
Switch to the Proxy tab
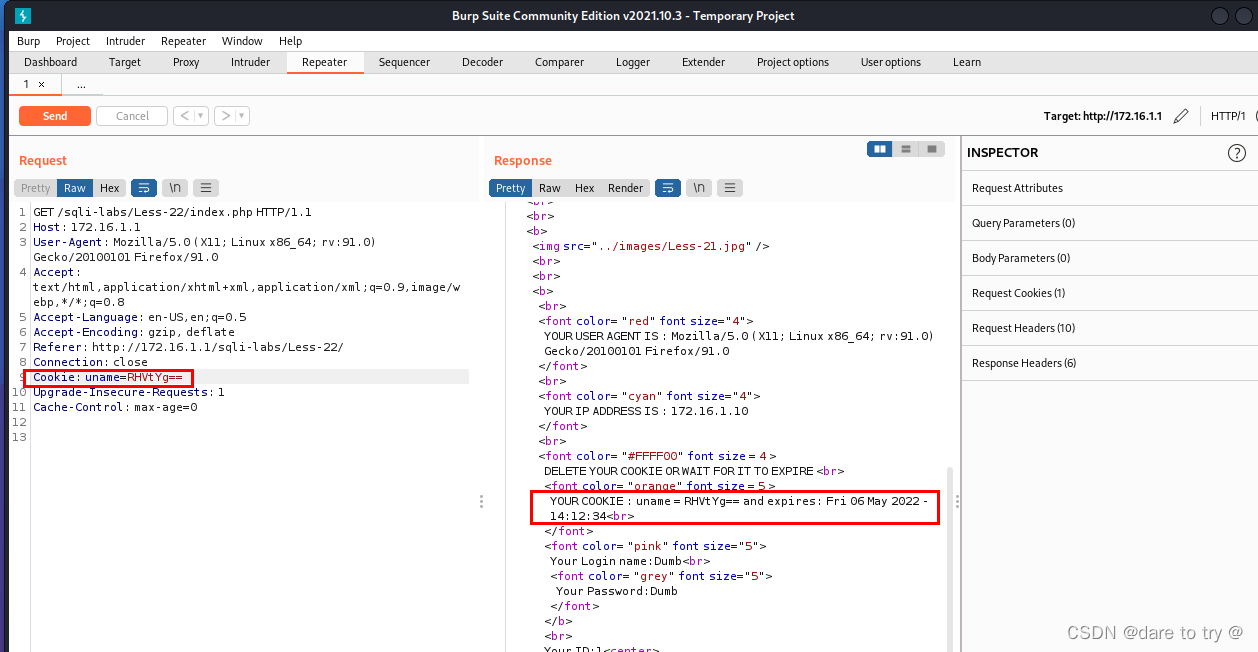tap(186, 62)
